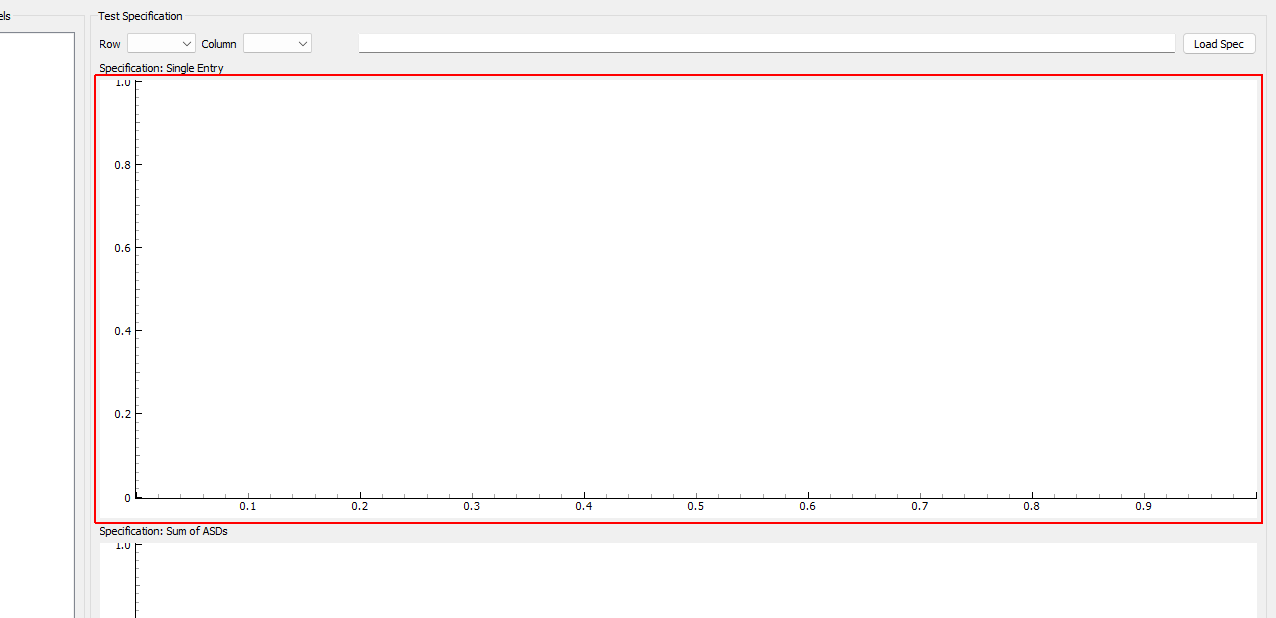
Task: Select the 0.5 x-axis tick label
Action: click(696, 507)
